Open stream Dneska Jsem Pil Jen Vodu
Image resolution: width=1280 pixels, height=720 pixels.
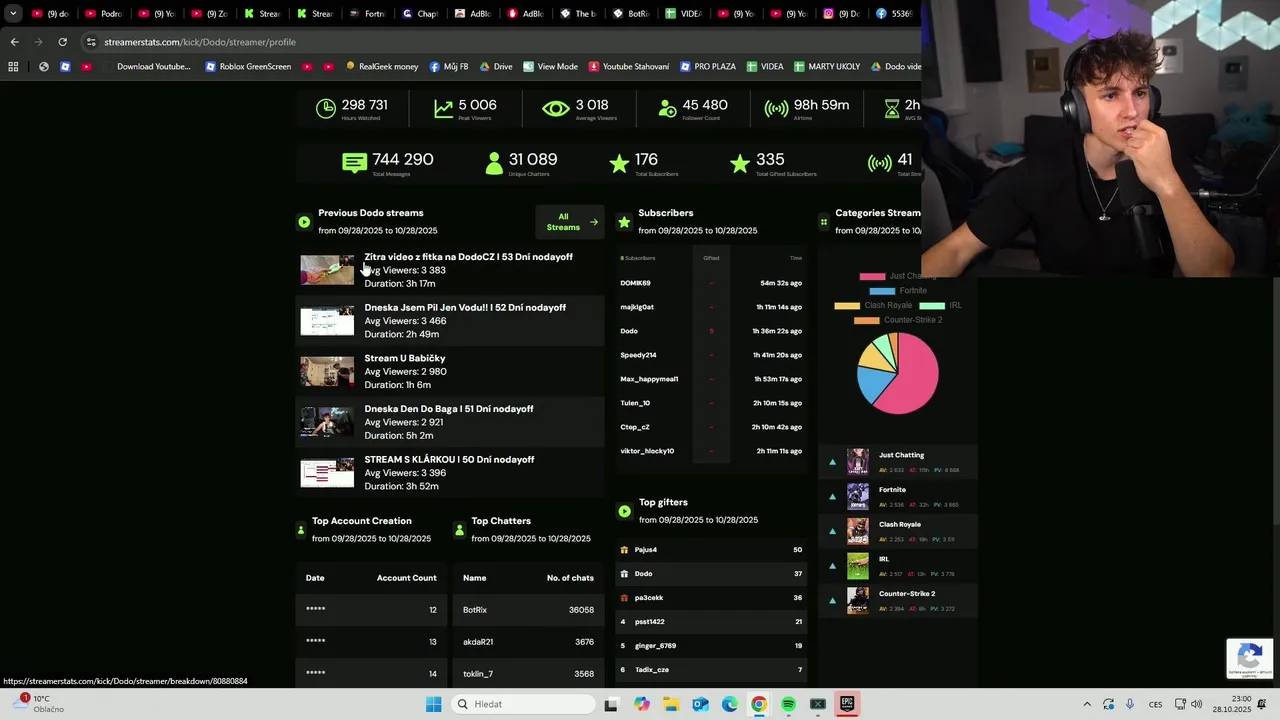pos(465,308)
